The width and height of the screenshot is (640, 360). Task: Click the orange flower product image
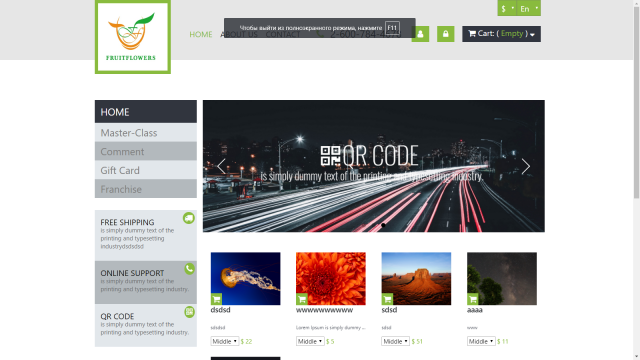331,278
